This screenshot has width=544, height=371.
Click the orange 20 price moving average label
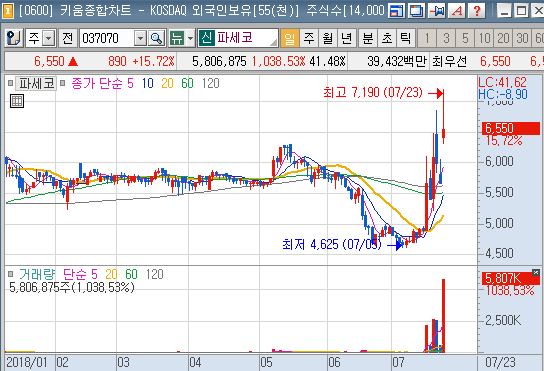pyautogui.click(x=167, y=83)
